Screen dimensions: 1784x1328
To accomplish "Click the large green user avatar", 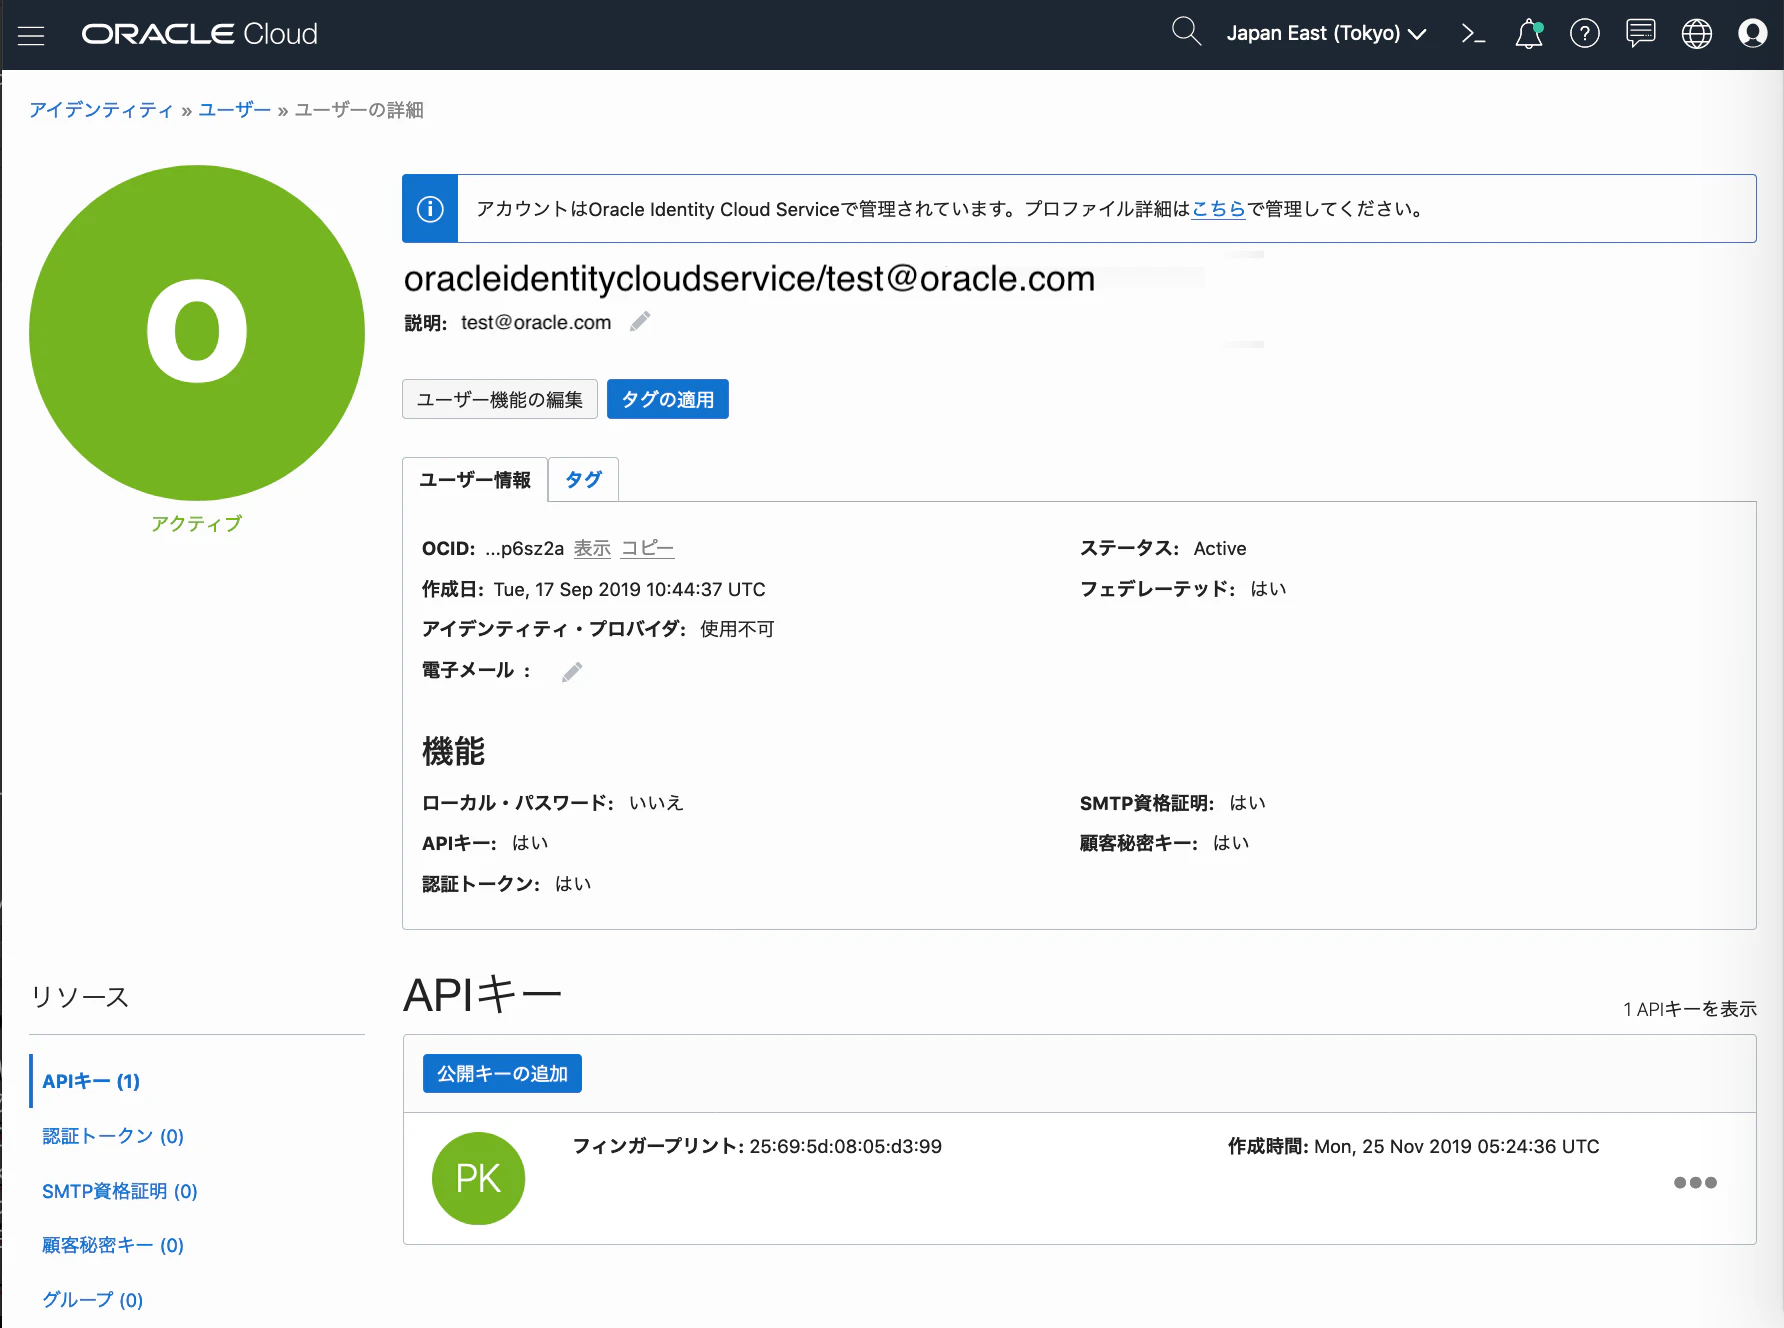I will 197,333.
